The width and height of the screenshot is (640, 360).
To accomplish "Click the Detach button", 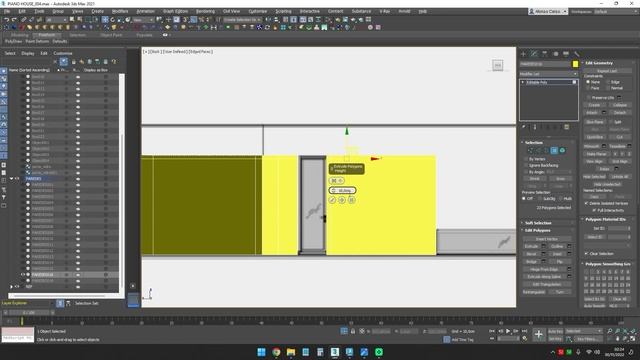I will pos(620,113).
